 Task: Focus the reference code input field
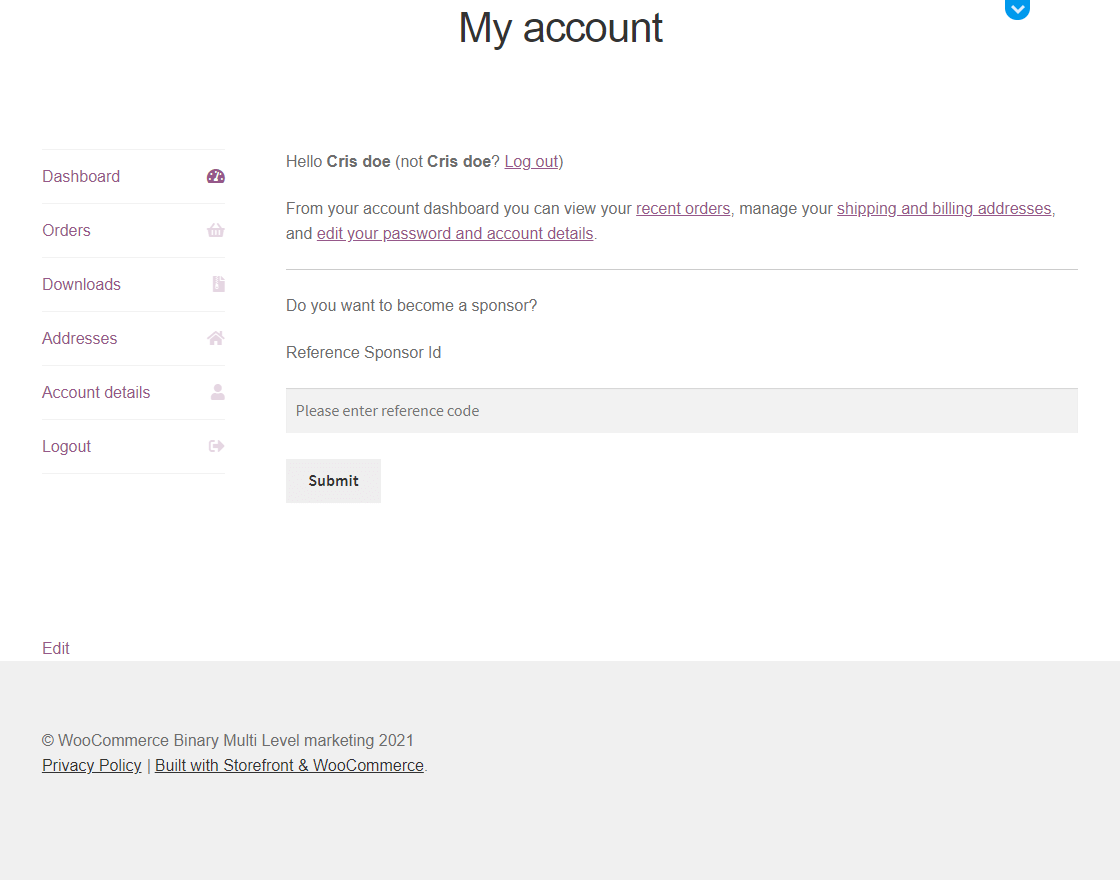tap(681, 411)
